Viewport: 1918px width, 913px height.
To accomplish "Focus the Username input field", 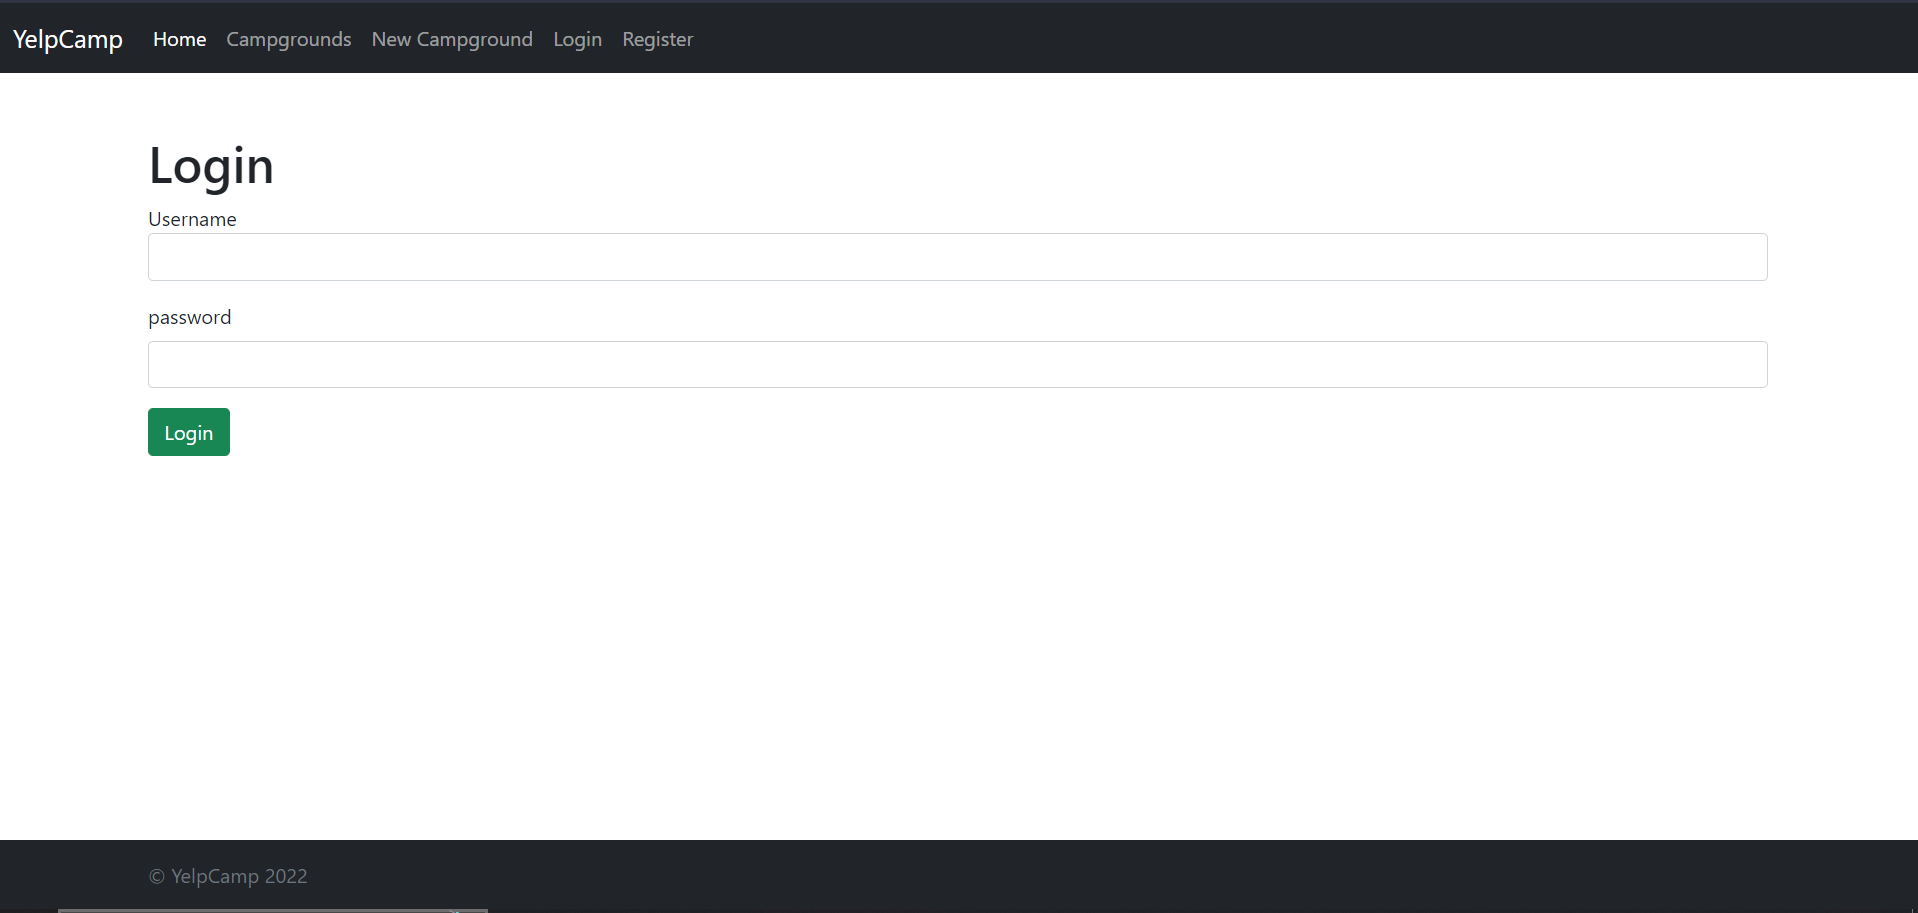I will pyautogui.click(x=958, y=257).
